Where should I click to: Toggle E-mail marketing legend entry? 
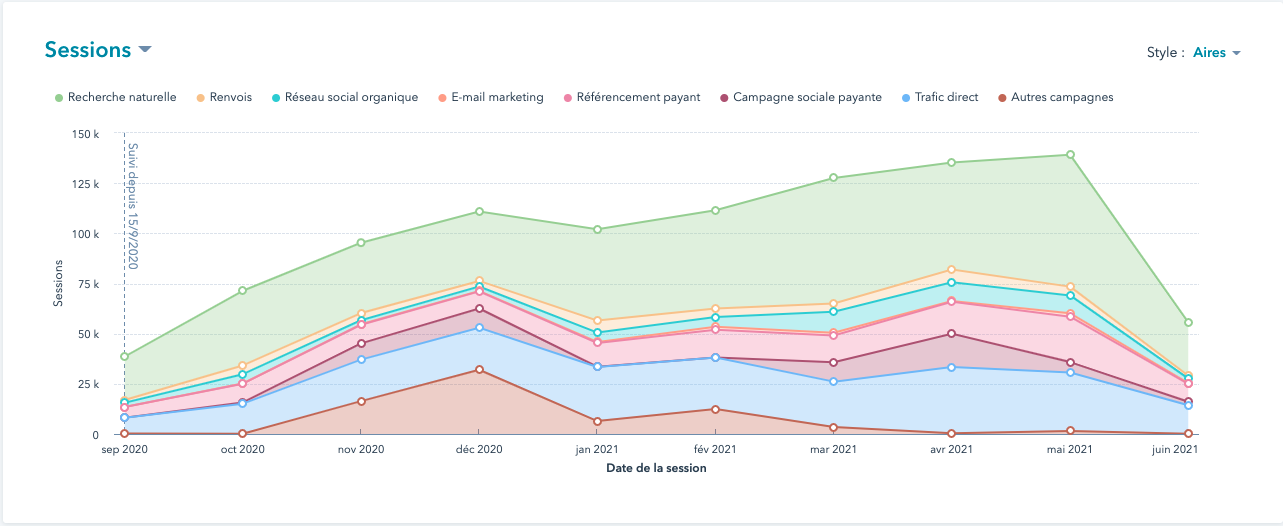[490, 97]
